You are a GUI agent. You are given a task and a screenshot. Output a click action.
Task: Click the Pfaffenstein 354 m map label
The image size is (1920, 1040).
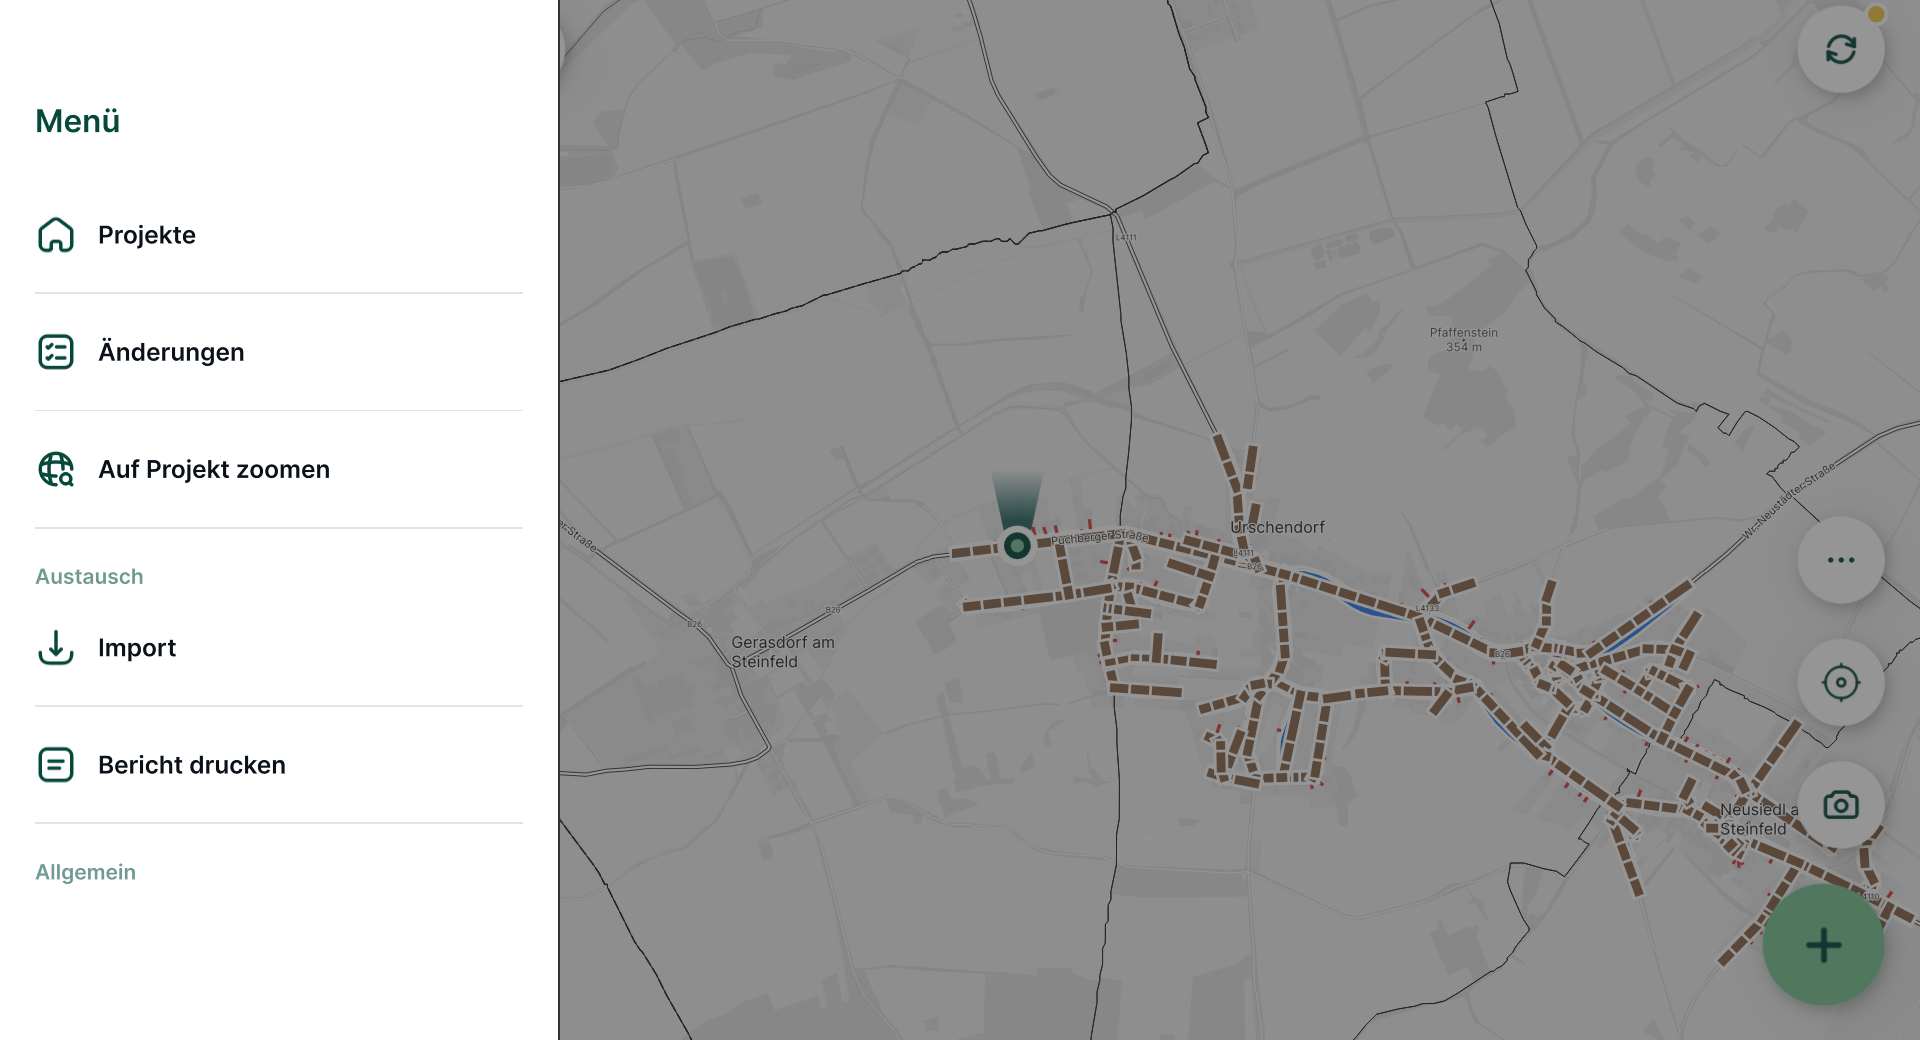click(x=1464, y=340)
